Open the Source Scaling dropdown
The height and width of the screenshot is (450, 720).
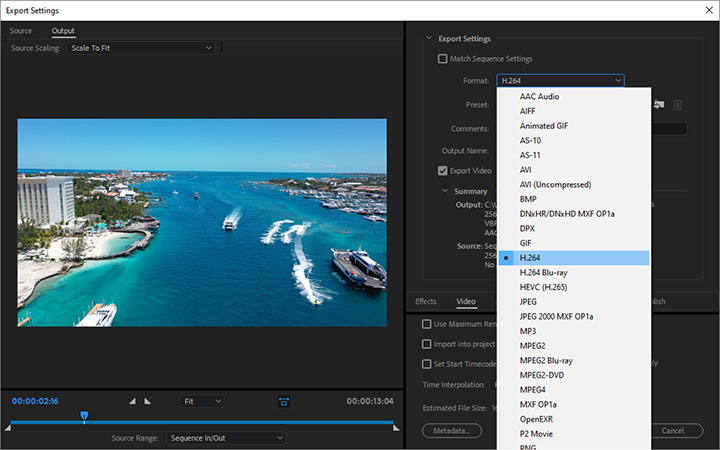point(141,48)
